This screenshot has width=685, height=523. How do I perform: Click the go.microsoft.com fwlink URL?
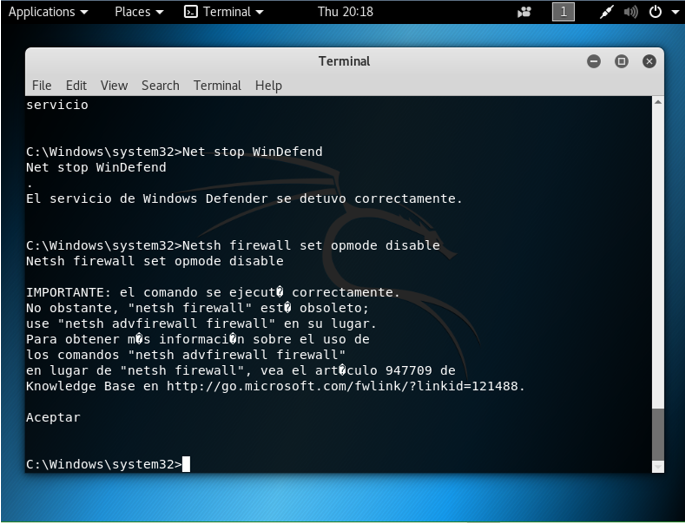click(x=342, y=386)
